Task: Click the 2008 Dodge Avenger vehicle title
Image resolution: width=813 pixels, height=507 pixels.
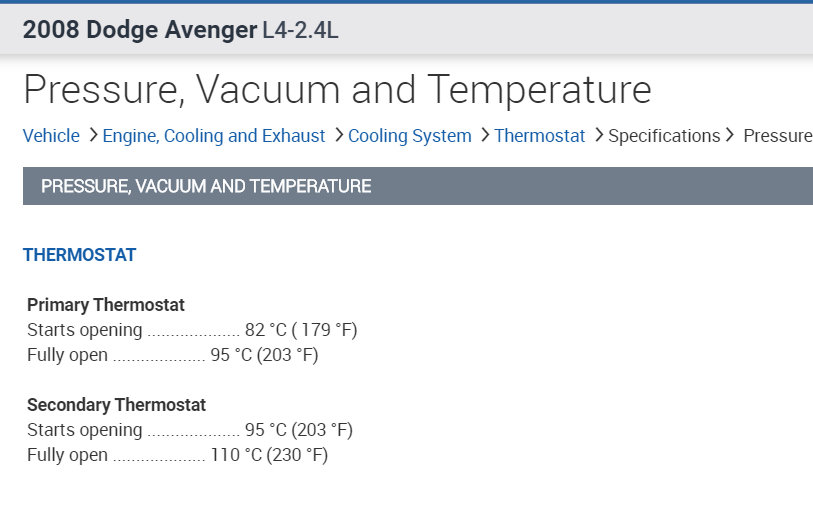Action: click(x=139, y=30)
